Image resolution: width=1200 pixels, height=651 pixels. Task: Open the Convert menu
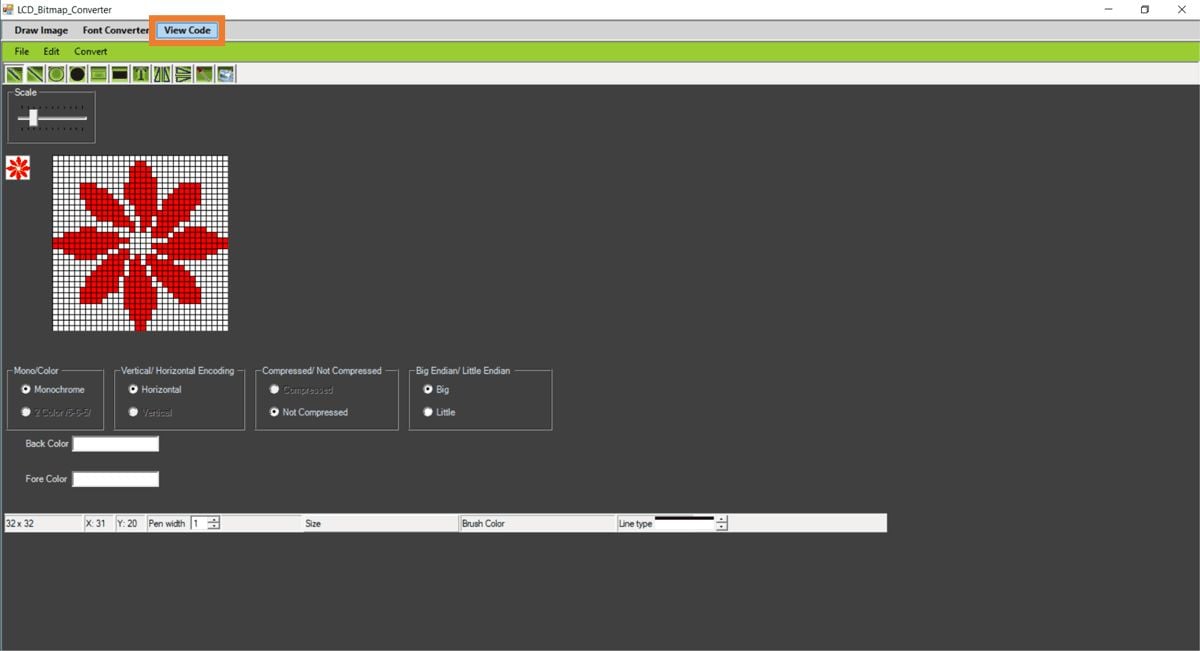pos(90,51)
